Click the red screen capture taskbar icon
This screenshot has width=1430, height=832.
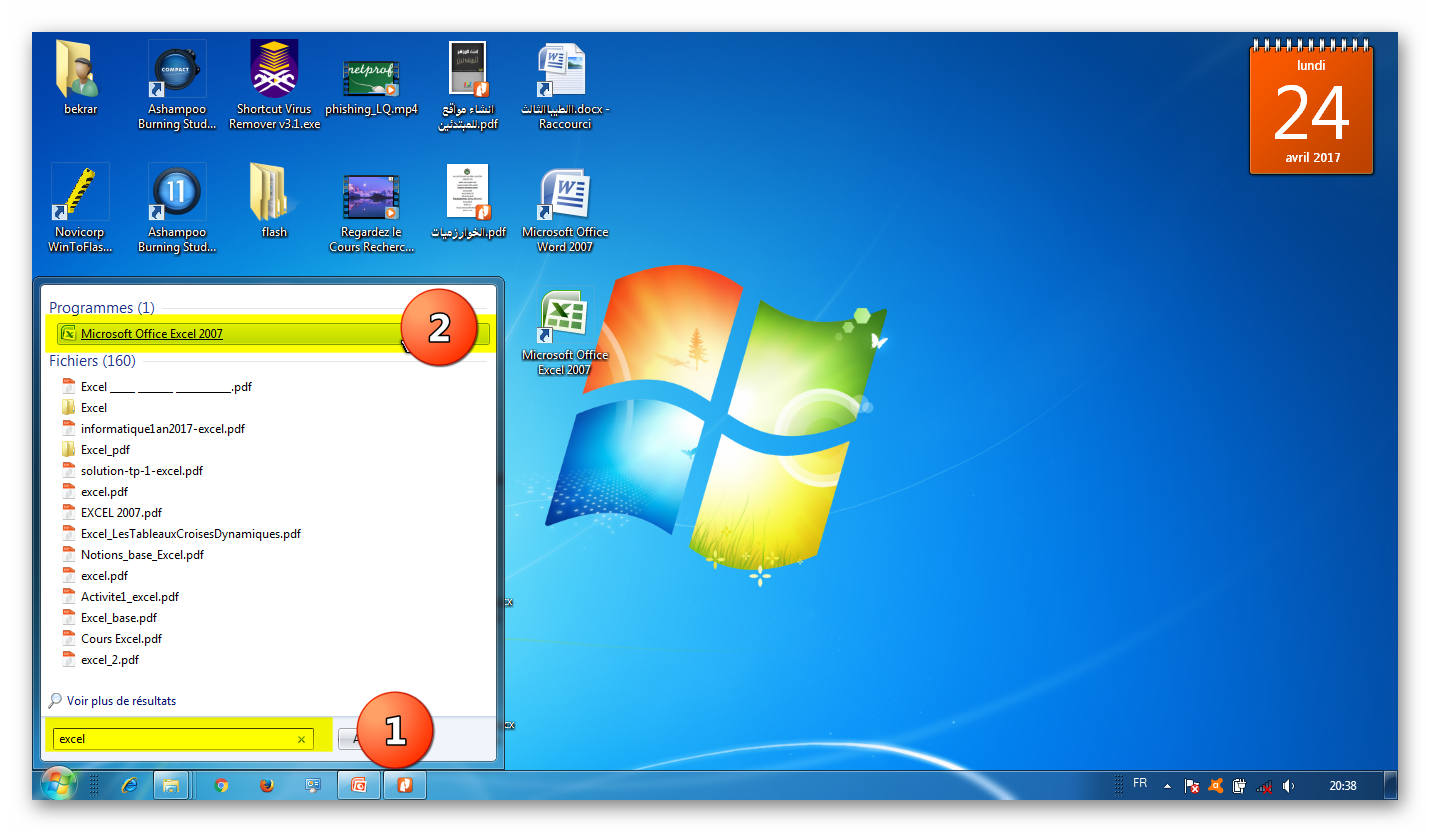coord(359,785)
